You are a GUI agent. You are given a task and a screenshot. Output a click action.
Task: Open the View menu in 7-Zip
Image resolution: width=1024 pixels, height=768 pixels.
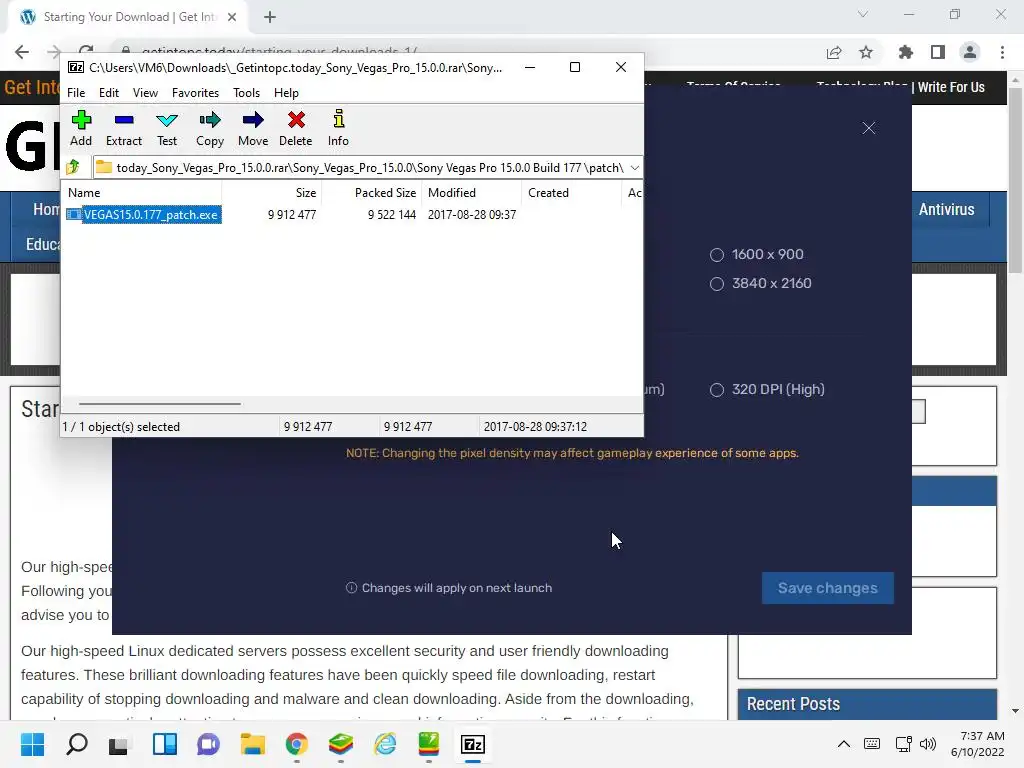coord(145,93)
